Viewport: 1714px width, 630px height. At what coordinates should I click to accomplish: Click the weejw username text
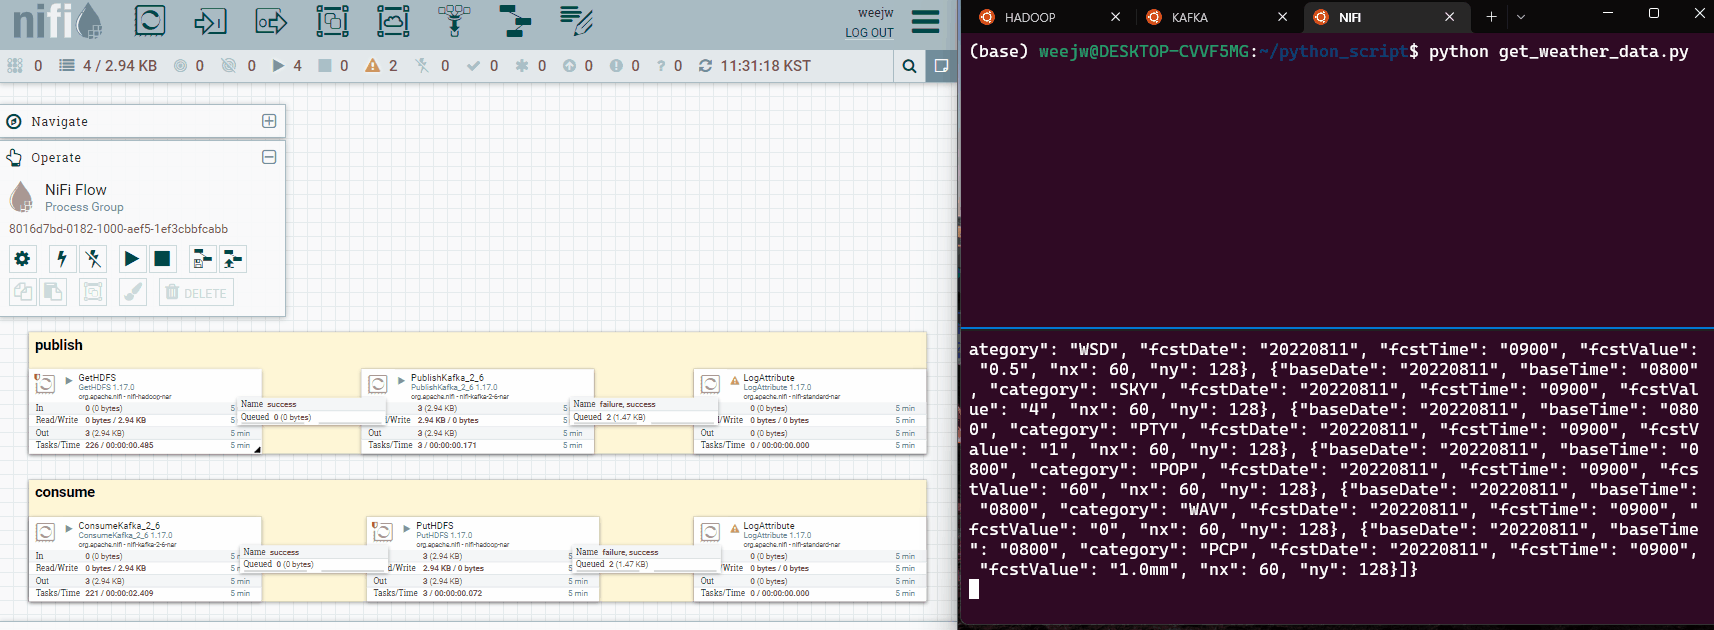(x=876, y=13)
